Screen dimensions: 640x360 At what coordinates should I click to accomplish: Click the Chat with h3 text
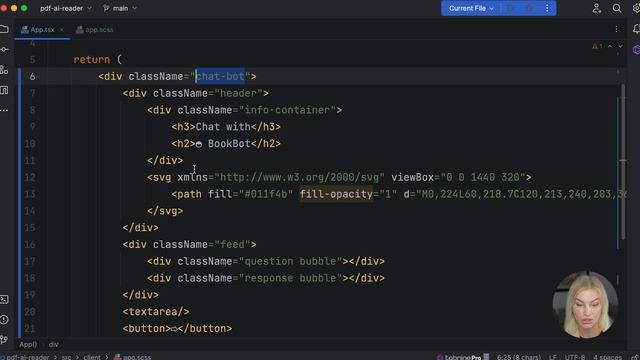[223, 127]
